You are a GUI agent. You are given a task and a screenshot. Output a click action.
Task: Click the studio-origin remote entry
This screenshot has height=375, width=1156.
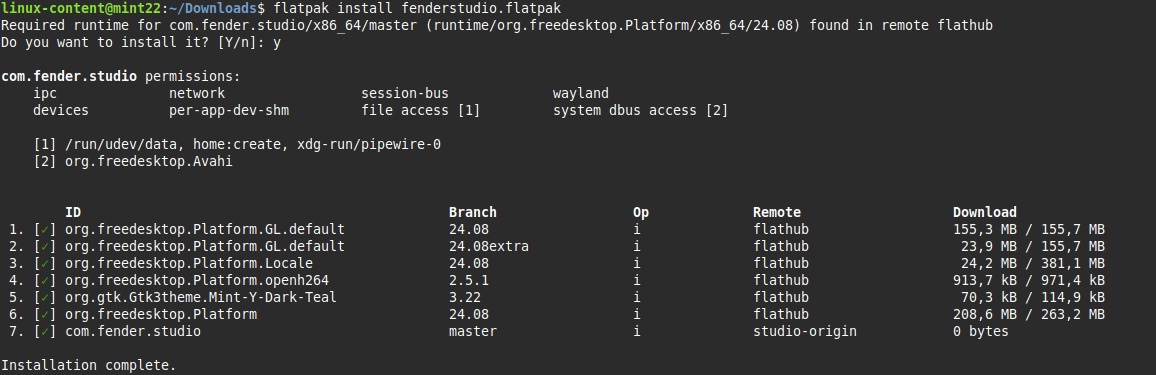coord(805,332)
